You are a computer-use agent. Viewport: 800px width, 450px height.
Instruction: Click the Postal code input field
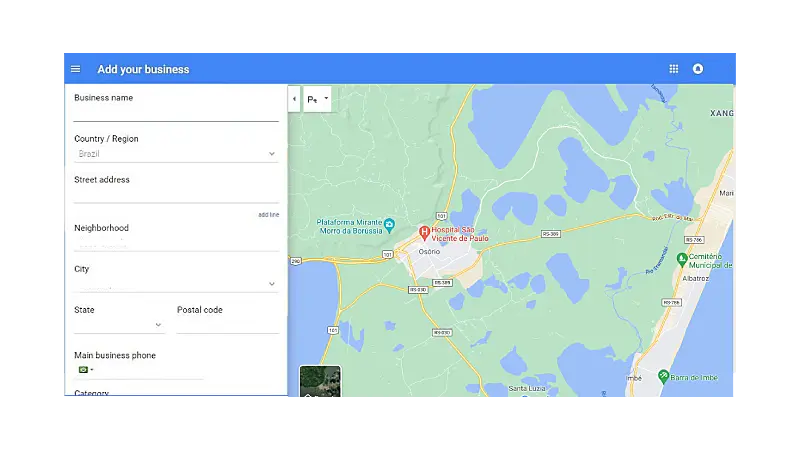(228, 325)
